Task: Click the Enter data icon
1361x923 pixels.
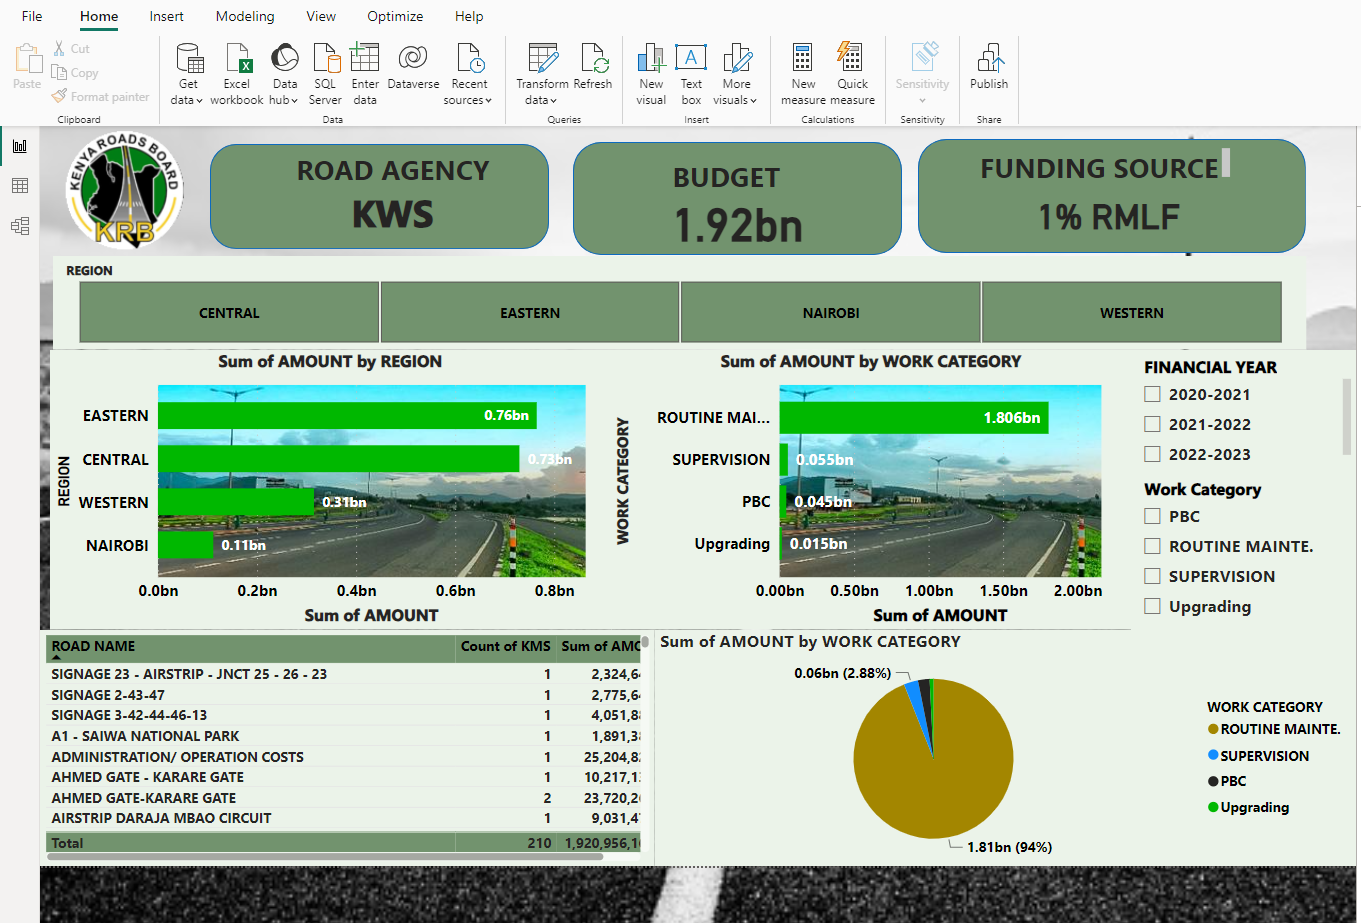Action: click(x=365, y=58)
